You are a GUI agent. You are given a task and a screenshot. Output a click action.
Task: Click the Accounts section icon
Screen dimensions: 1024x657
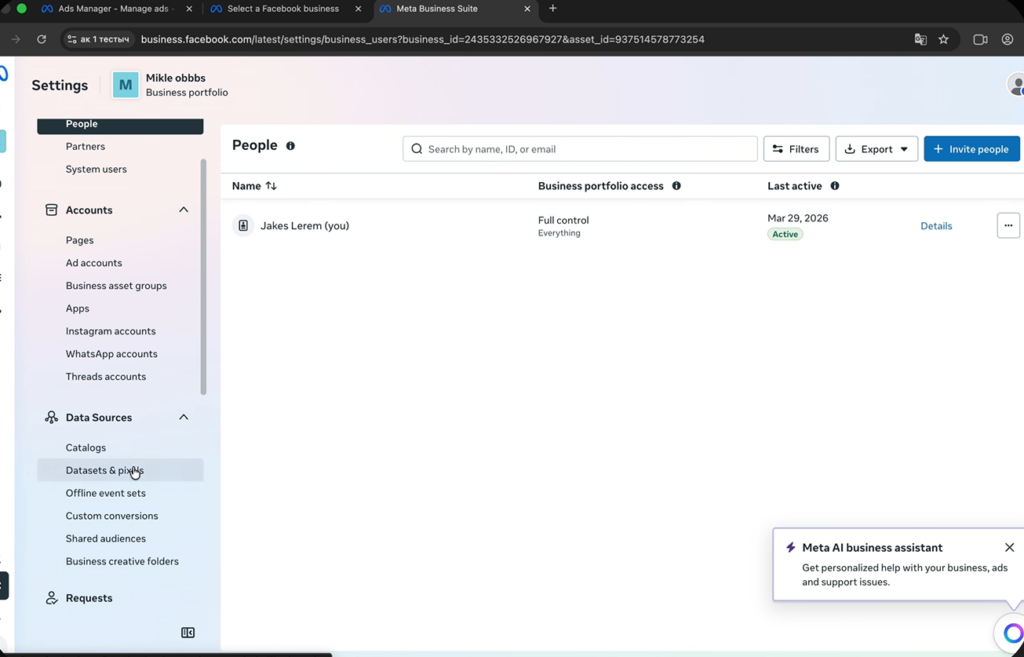[x=51, y=210]
